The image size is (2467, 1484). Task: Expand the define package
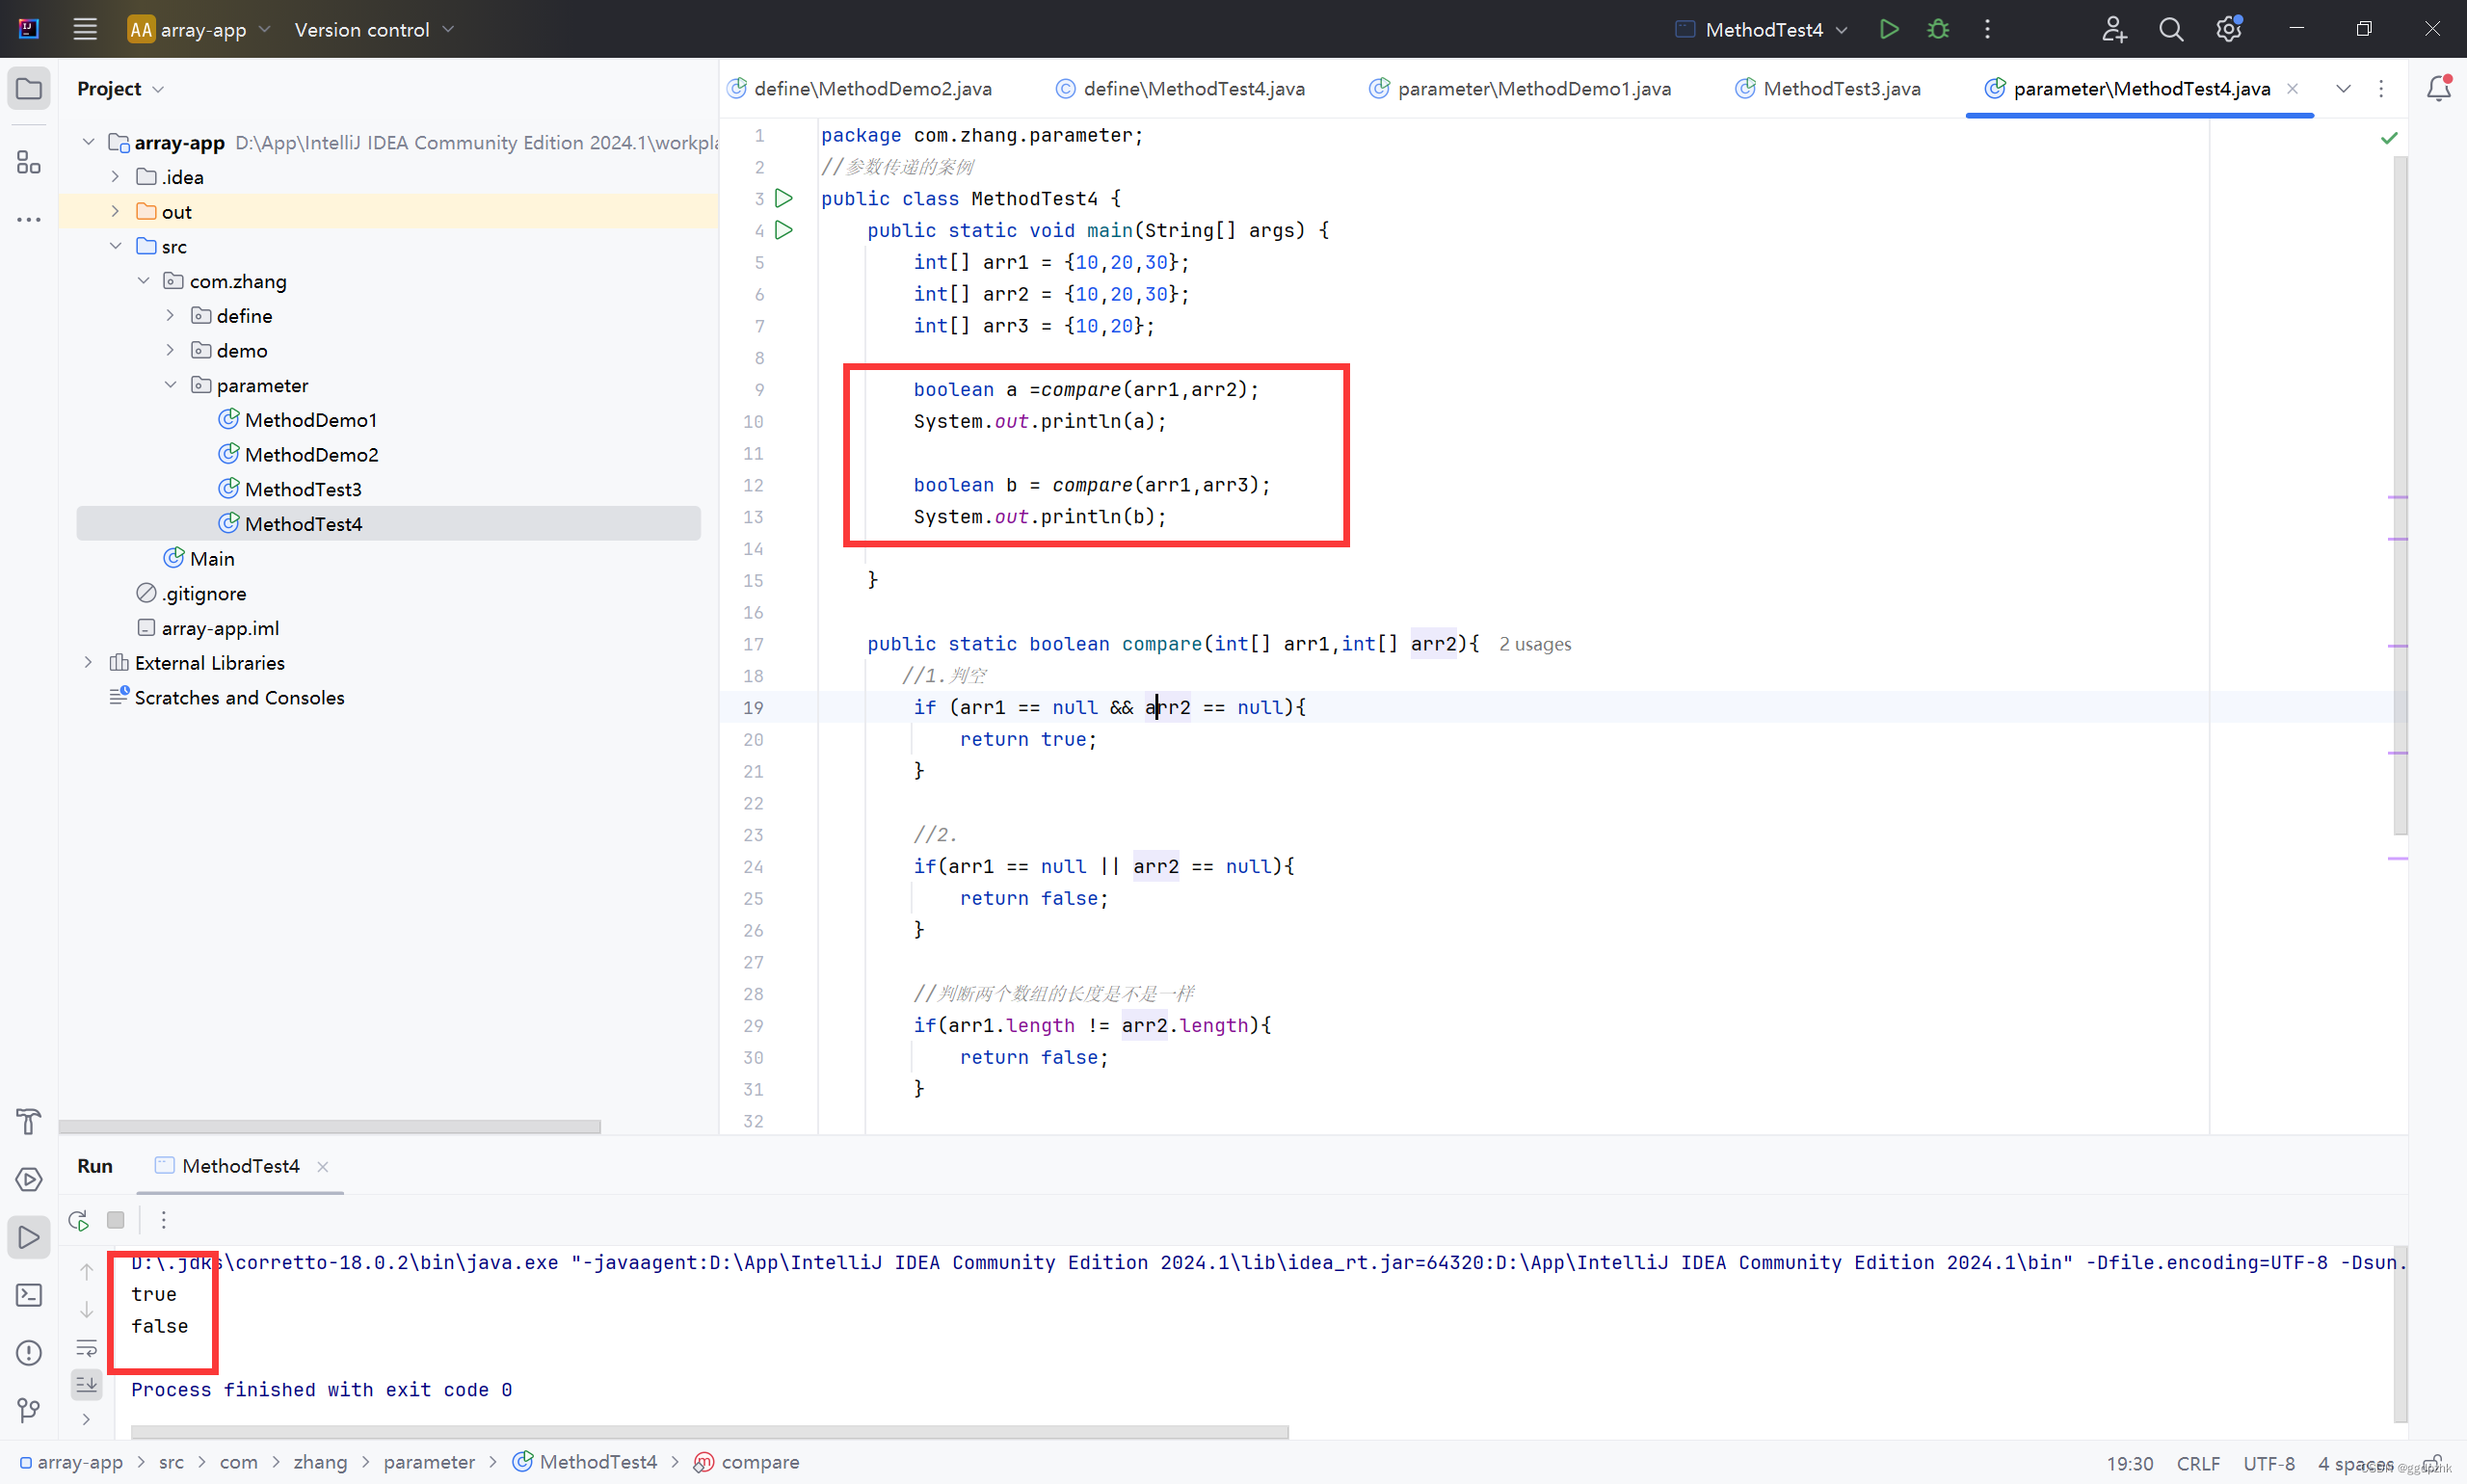coord(170,315)
